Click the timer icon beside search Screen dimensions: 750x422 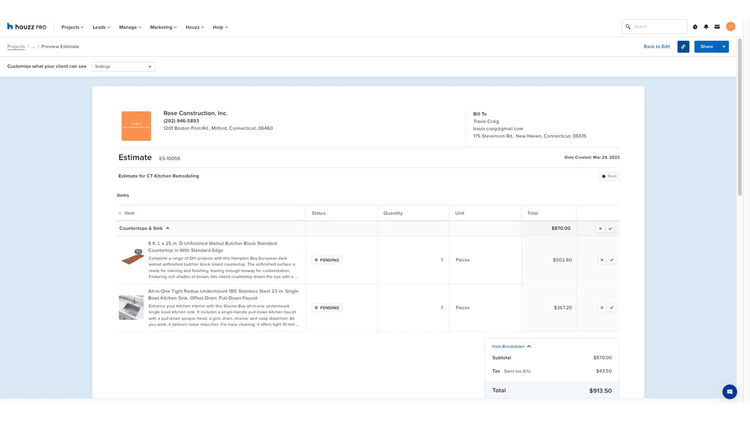(695, 27)
